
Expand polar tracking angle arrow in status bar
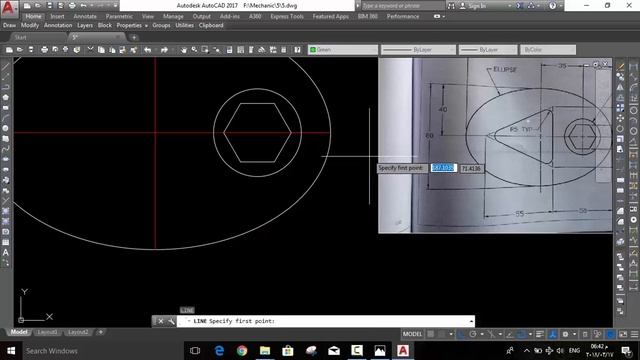[x=482, y=334]
